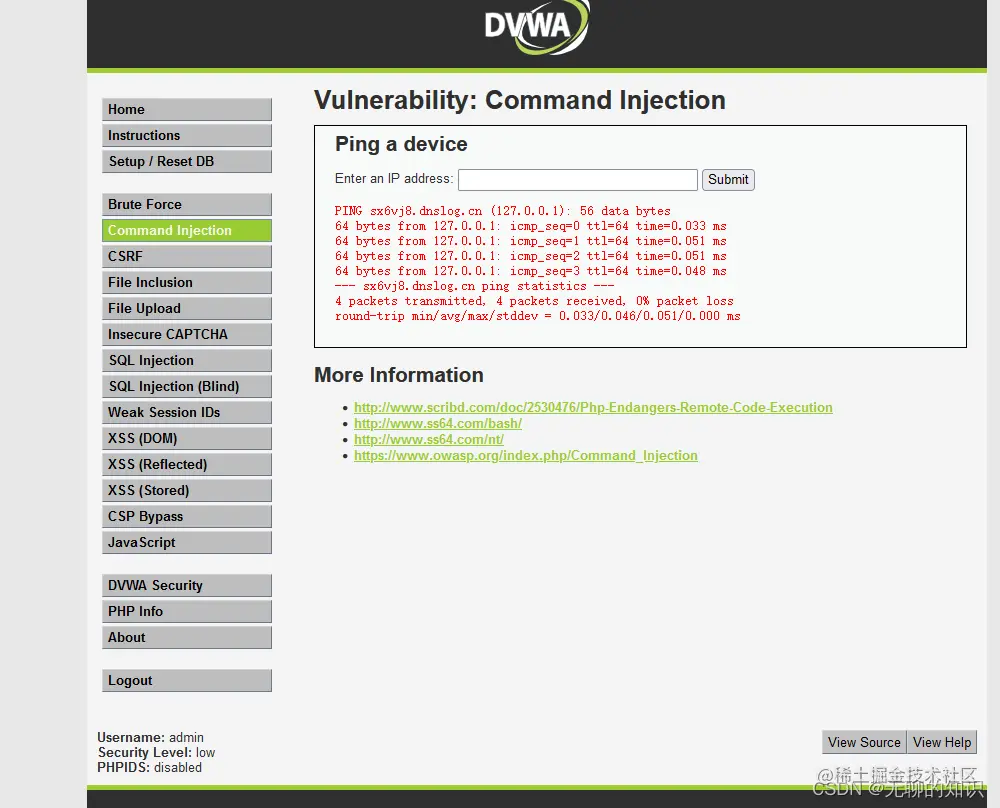Open SQL Injection page
The width and height of the screenshot is (1000, 808).
click(x=187, y=360)
